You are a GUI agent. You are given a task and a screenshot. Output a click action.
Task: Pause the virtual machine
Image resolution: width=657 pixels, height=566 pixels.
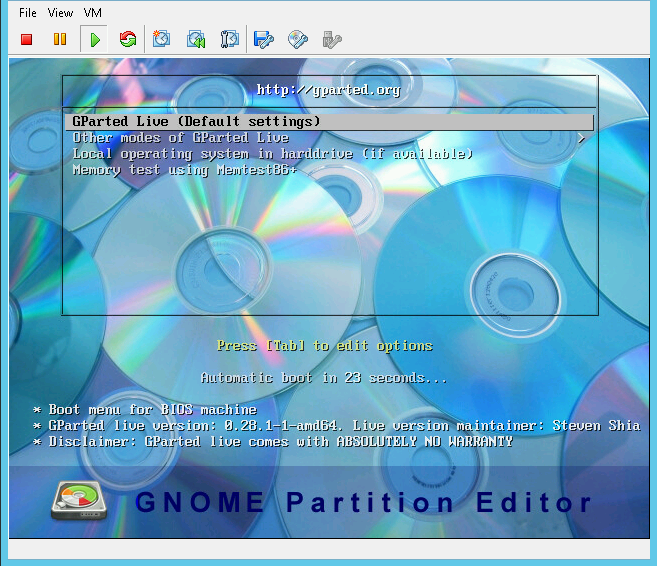pos(60,39)
